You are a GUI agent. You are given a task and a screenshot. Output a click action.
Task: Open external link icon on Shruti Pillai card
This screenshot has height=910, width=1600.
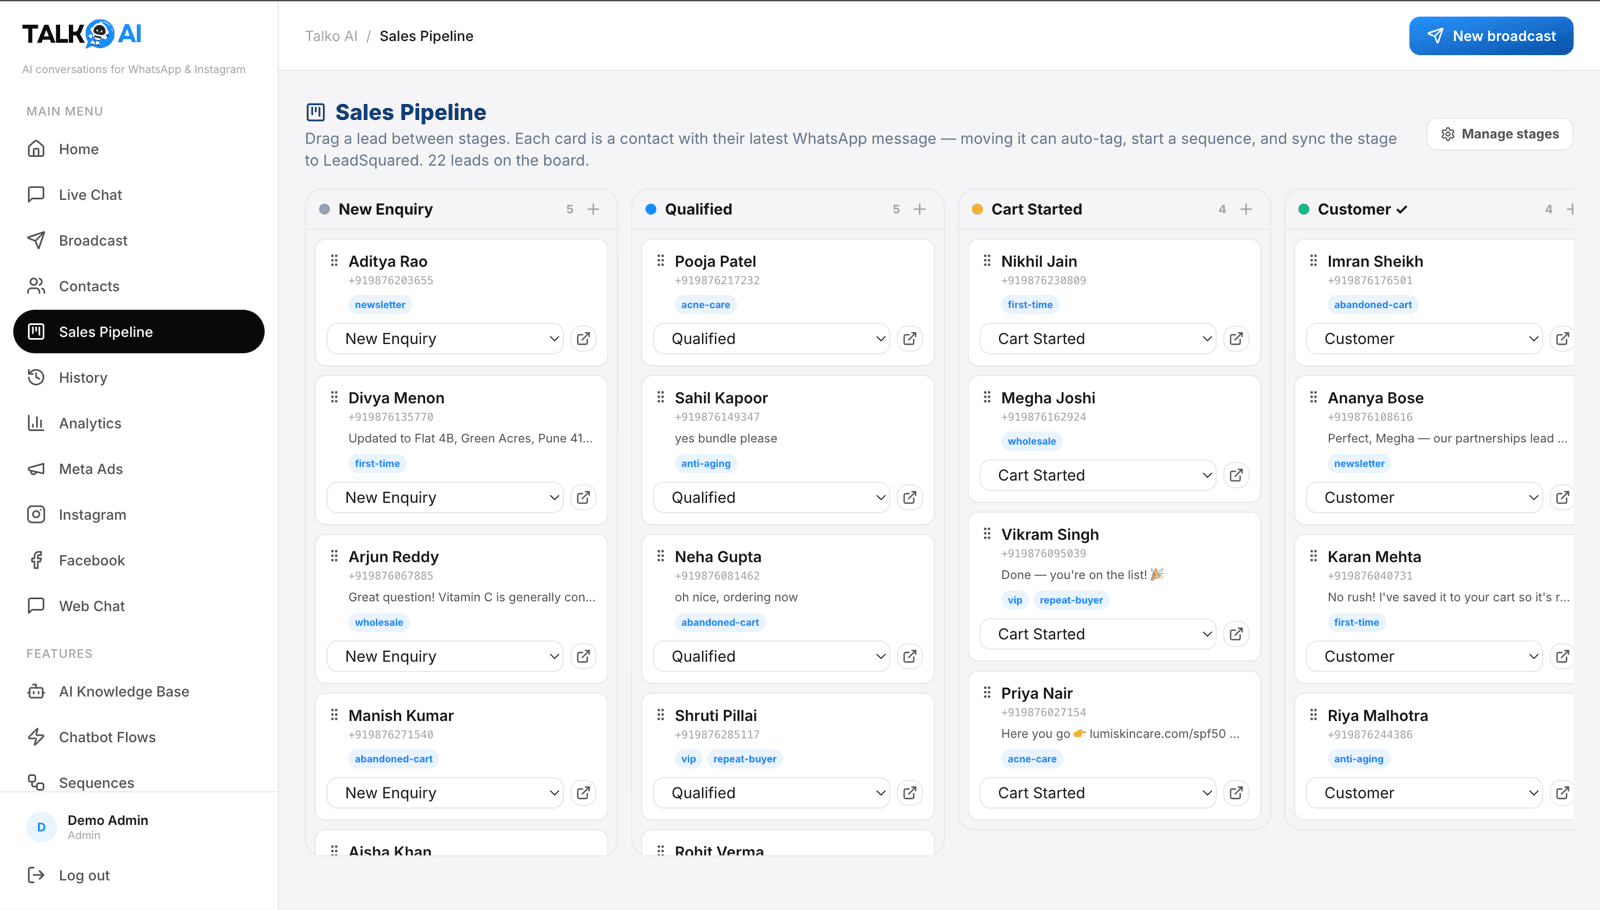(x=910, y=793)
